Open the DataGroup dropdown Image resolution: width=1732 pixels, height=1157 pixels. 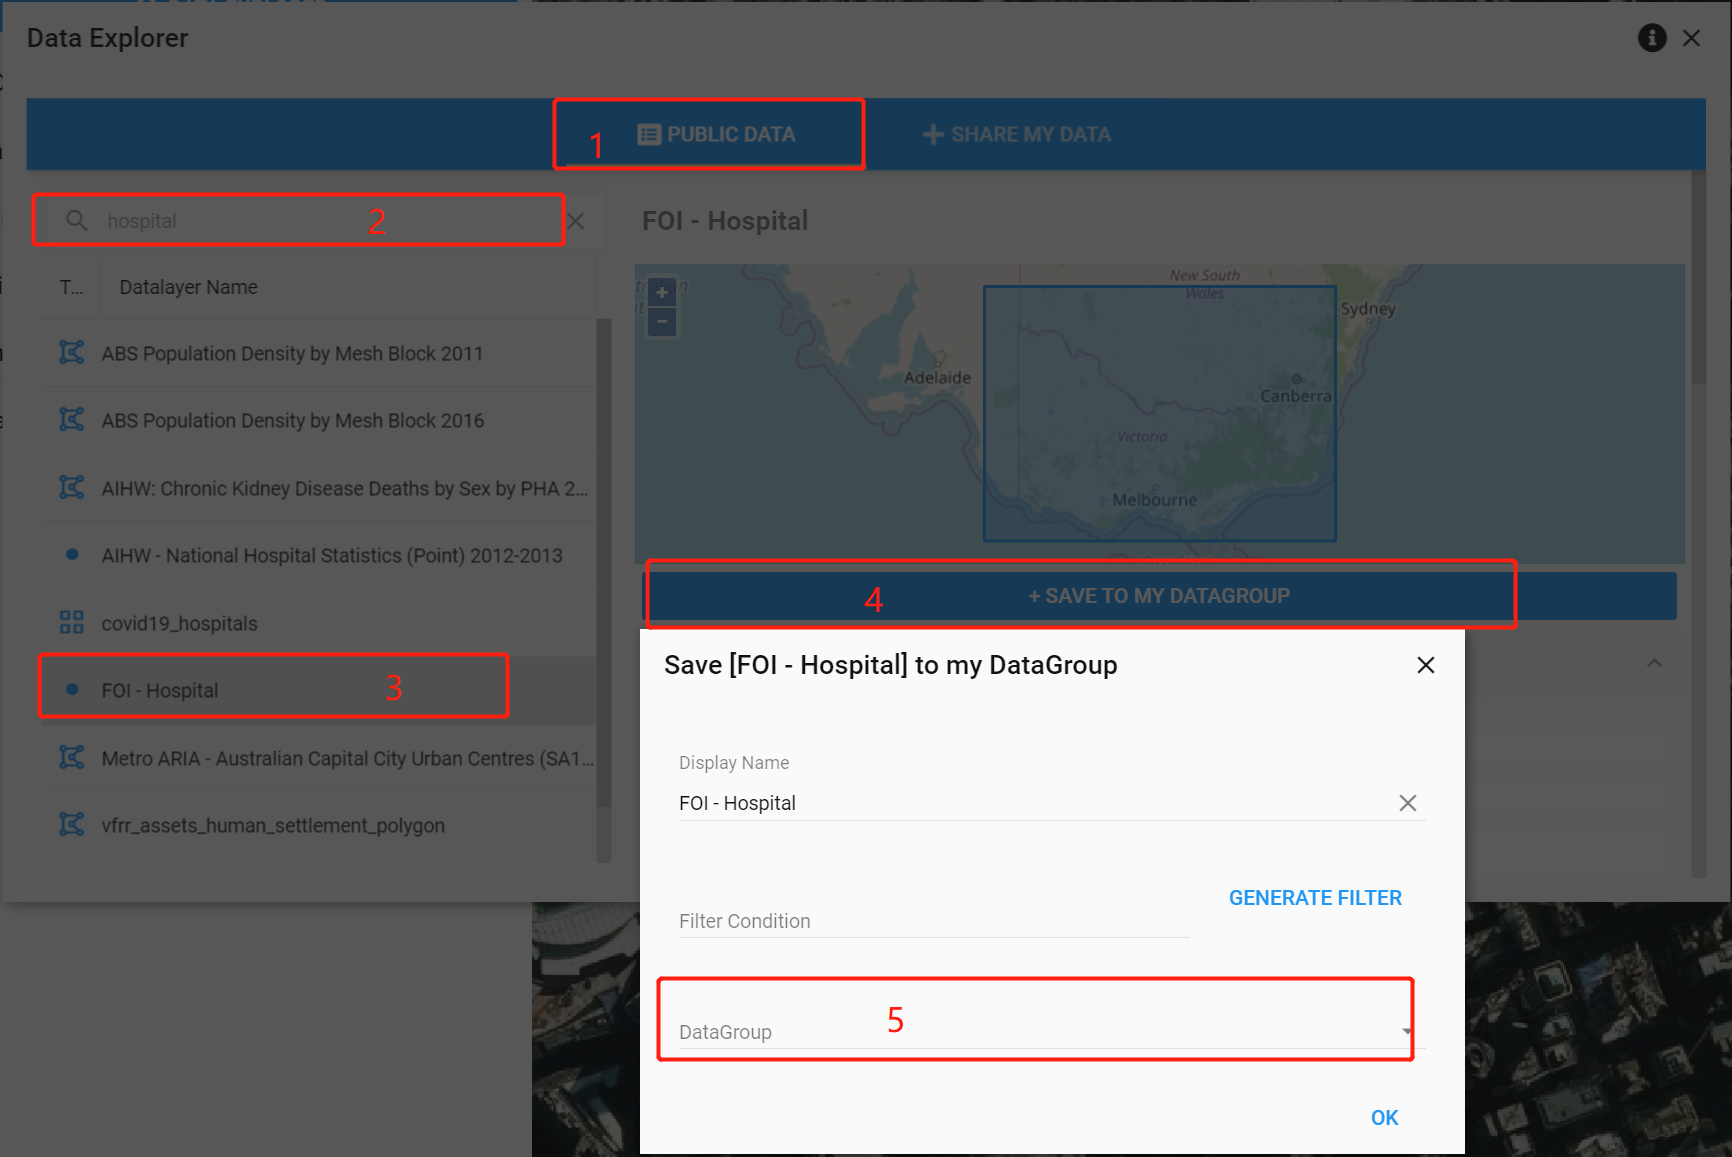coord(1405,1031)
